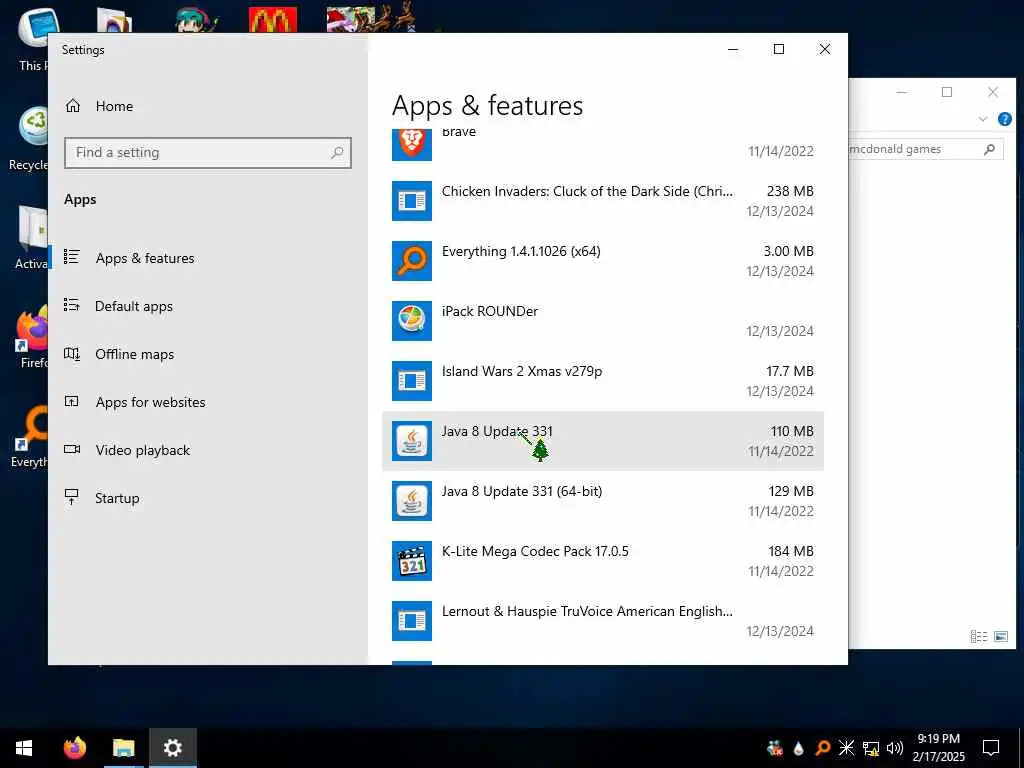Click the volume speaker tray icon

pos(895,748)
